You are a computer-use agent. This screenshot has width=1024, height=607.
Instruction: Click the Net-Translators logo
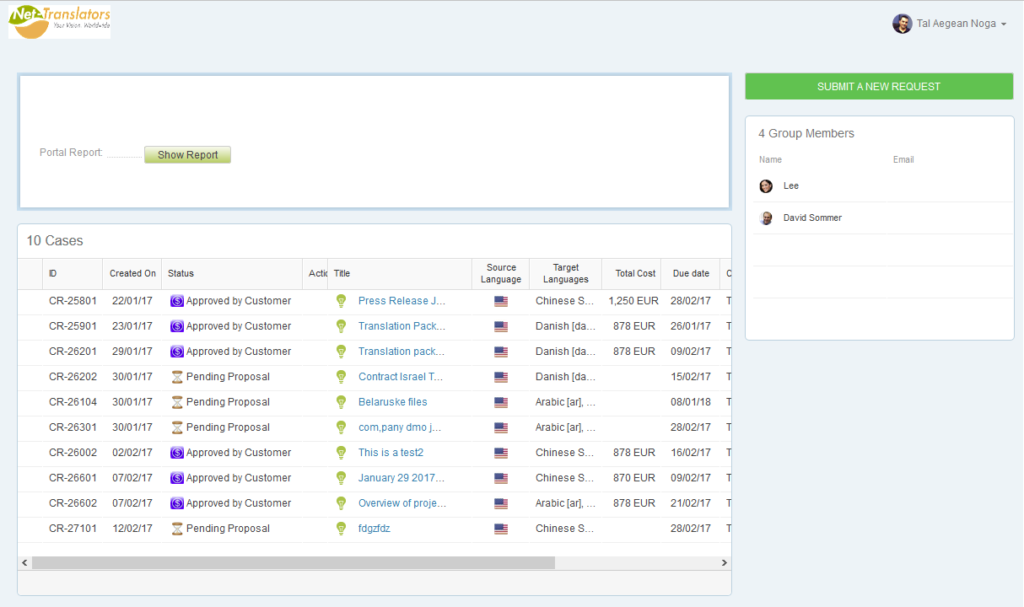pos(59,22)
